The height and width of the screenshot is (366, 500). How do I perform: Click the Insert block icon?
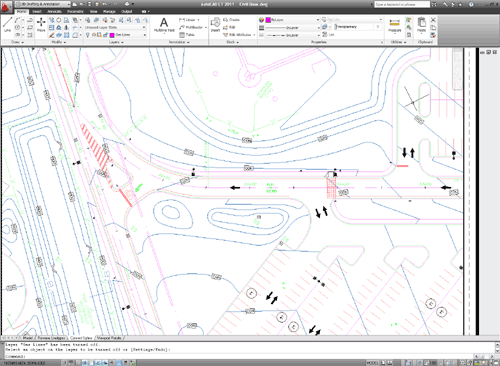tap(215, 24)
